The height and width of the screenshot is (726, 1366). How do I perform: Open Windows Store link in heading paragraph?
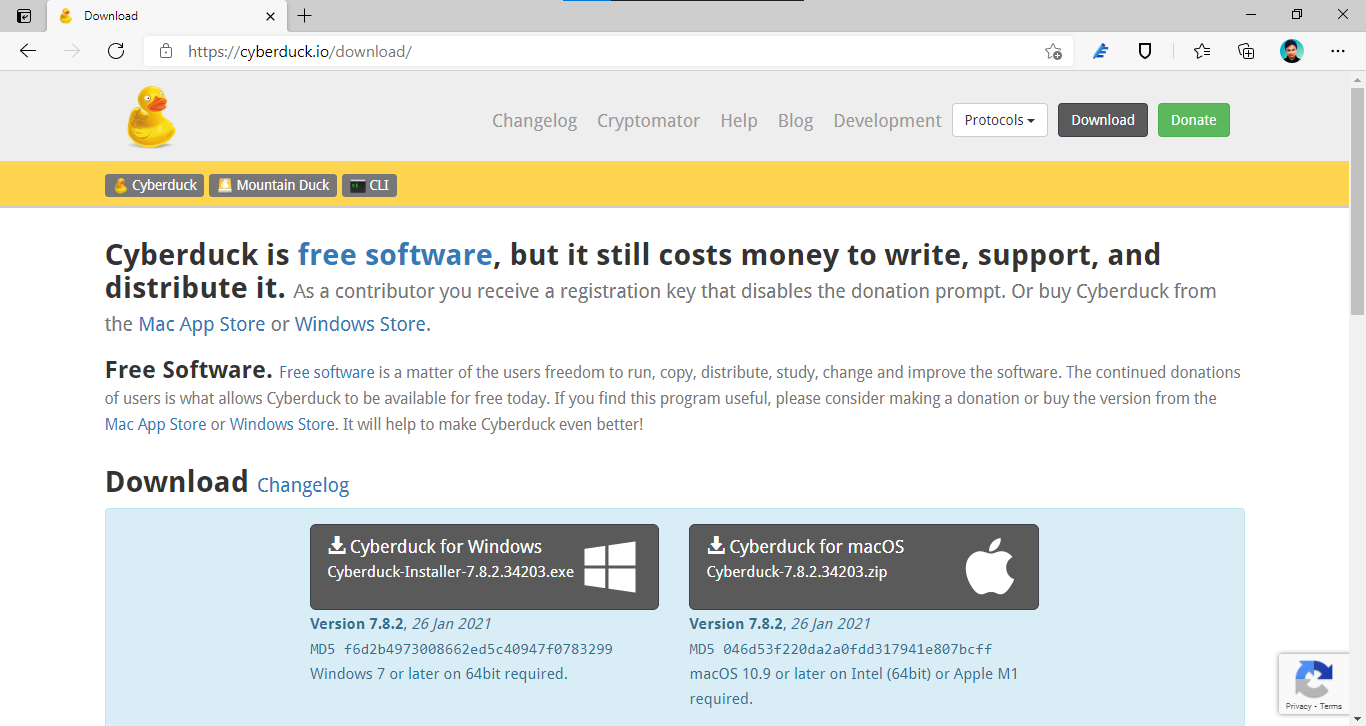(x=360, y=324)
